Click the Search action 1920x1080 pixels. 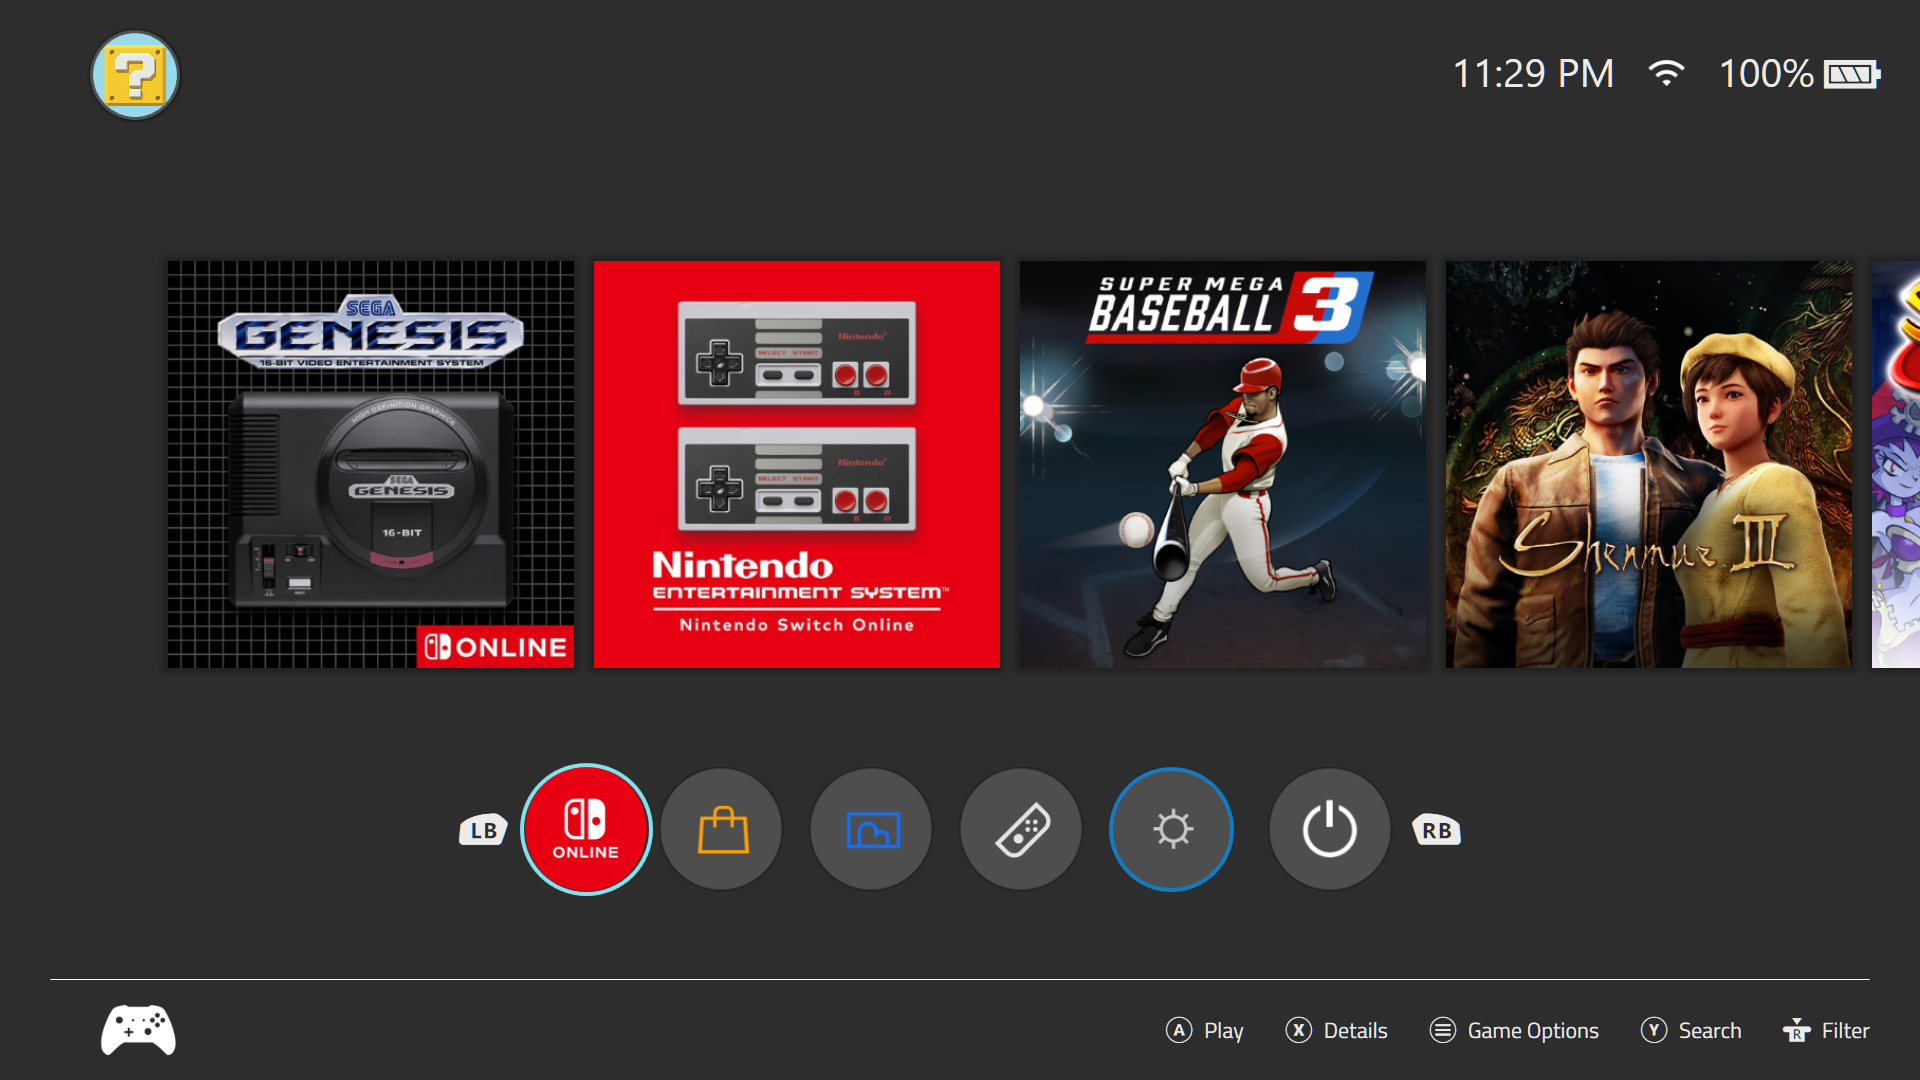pyautogui.click(x=1691, y=1030)
